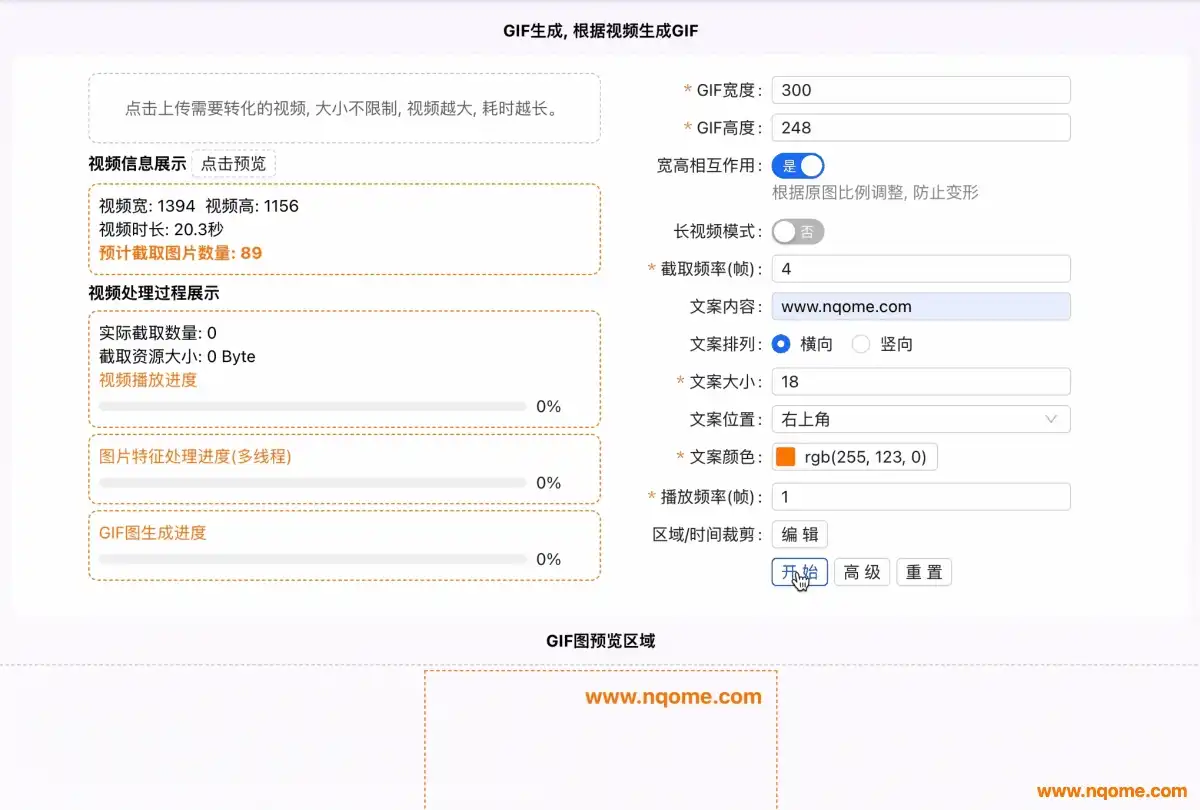Select the 横向 horizontal text layout option
The image size is (1200, 810).
tap(781, 344)
